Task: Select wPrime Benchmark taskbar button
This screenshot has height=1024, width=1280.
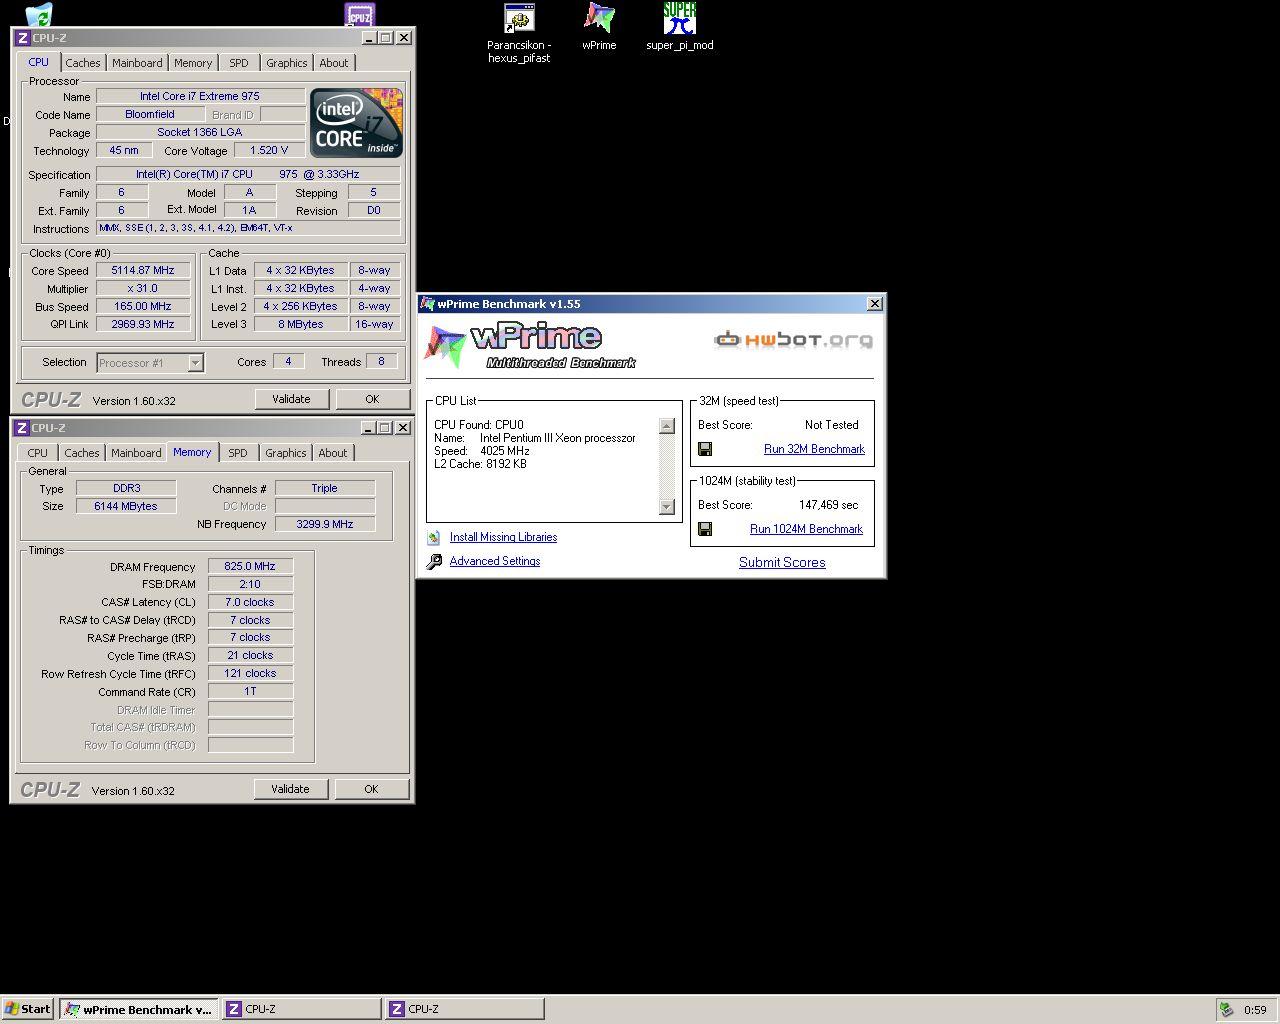Action: click(x=137, y=1009)
